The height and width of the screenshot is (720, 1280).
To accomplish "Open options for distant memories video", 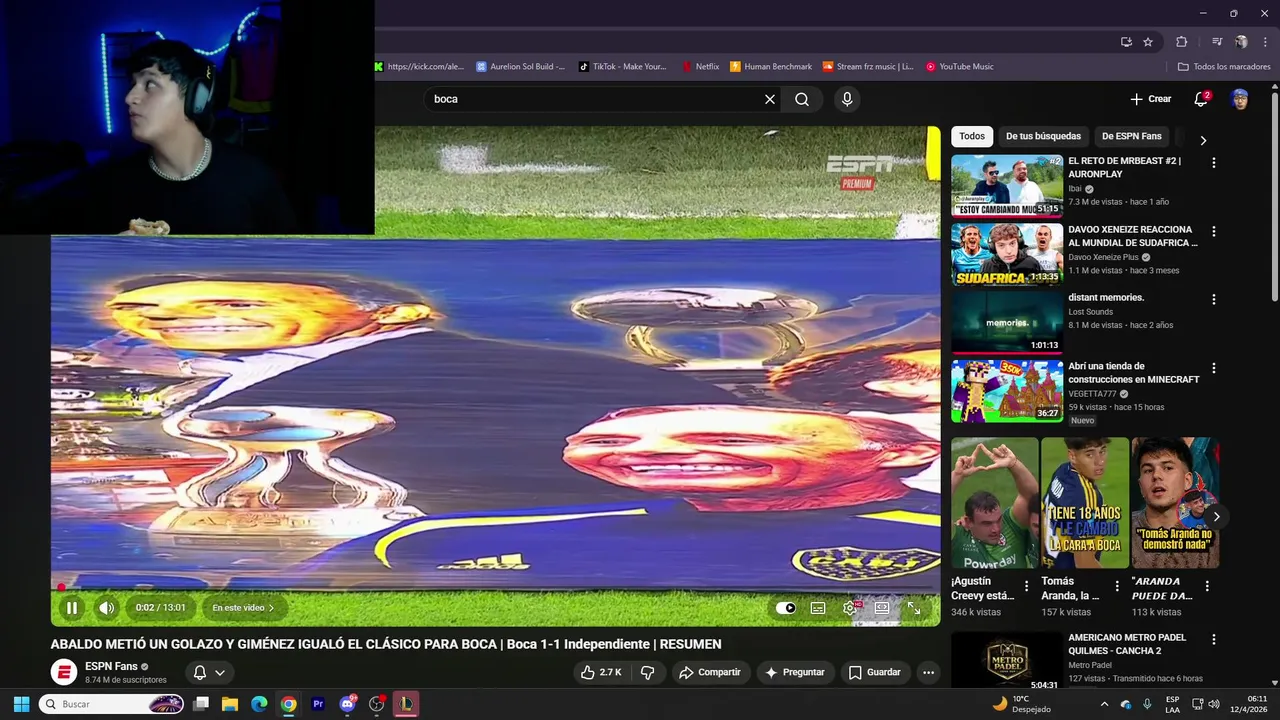I will (1214, 299).
